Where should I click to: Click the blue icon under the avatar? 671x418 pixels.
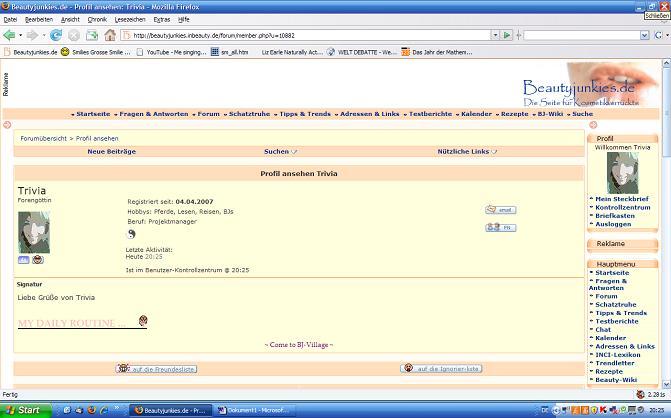[x=24, y=260]
